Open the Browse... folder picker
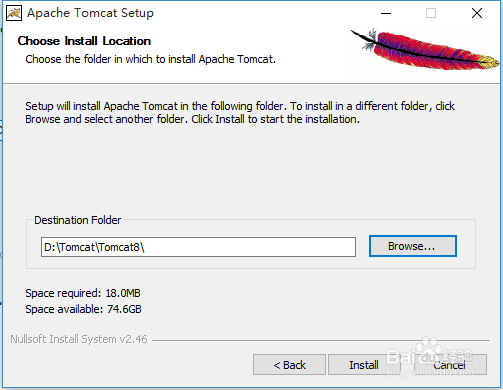 [413, 246]
